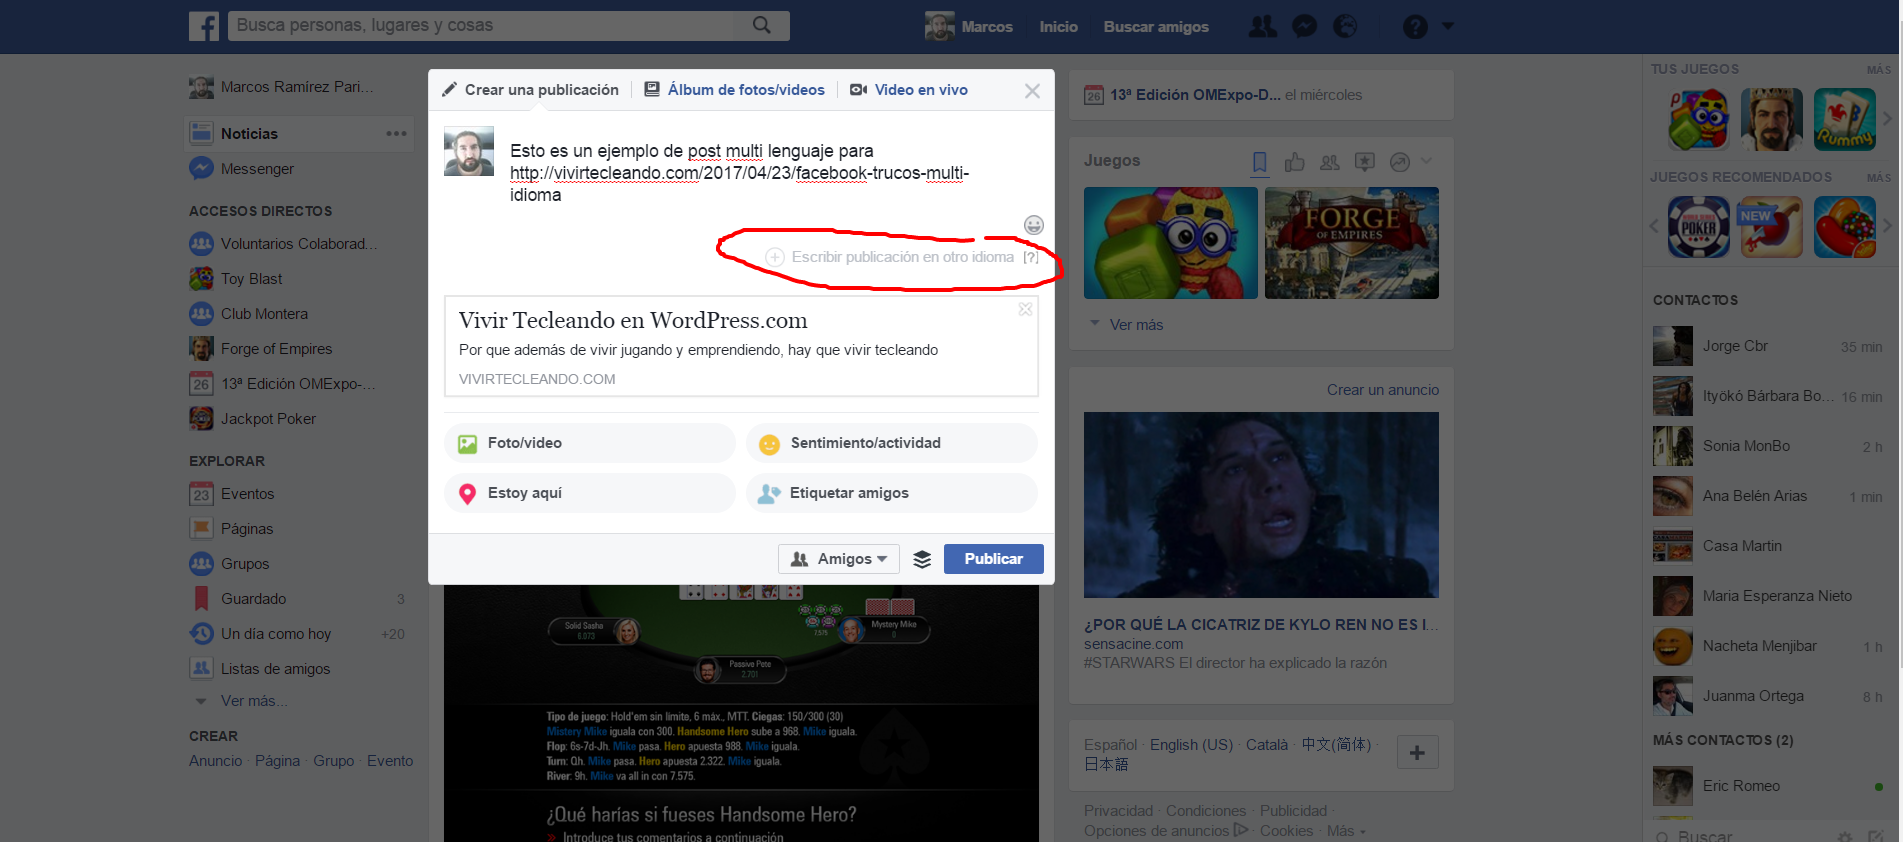Open Rummy game icon in Tus Juegos
The width and height of the screenshot is (1903, 842).
tap(1845, 119)
